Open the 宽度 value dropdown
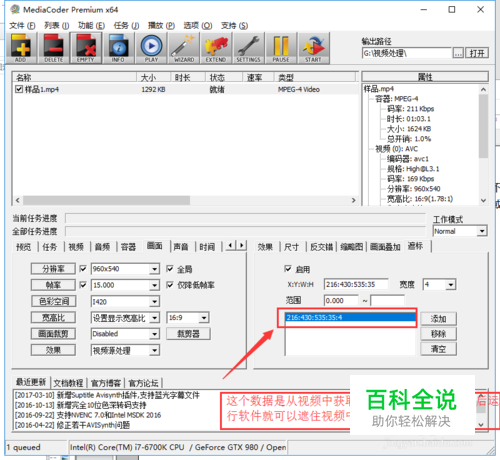This screenshot has height=460, width=500. coord(451,285)
